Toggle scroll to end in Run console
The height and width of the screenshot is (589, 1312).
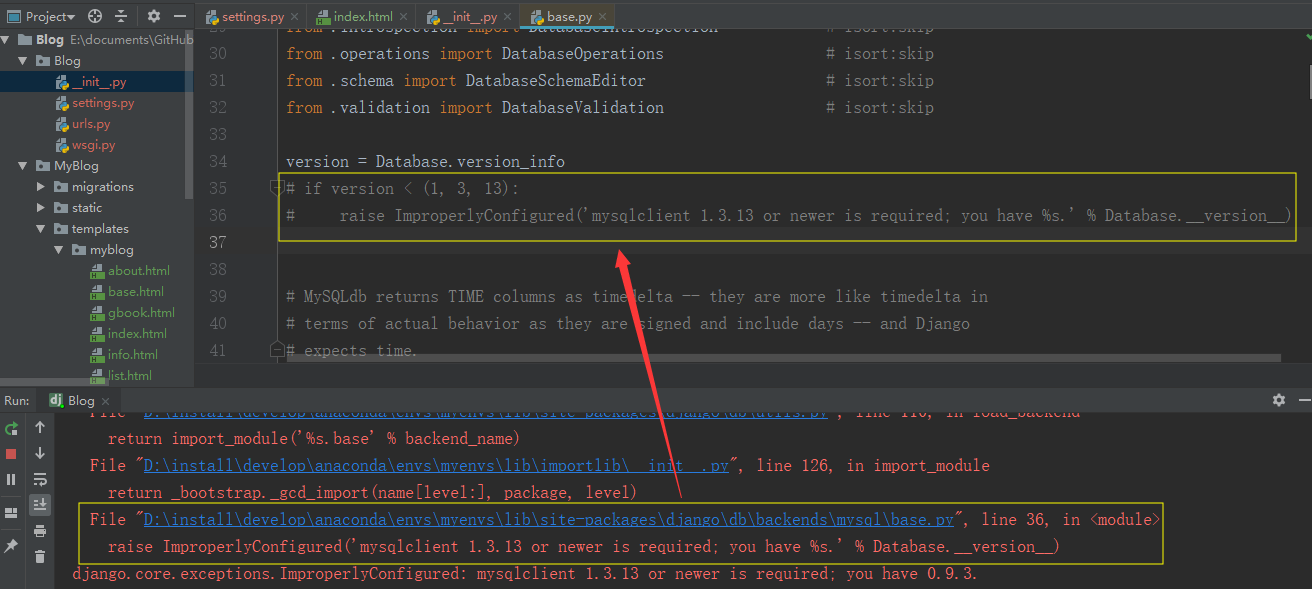point(40,505)
